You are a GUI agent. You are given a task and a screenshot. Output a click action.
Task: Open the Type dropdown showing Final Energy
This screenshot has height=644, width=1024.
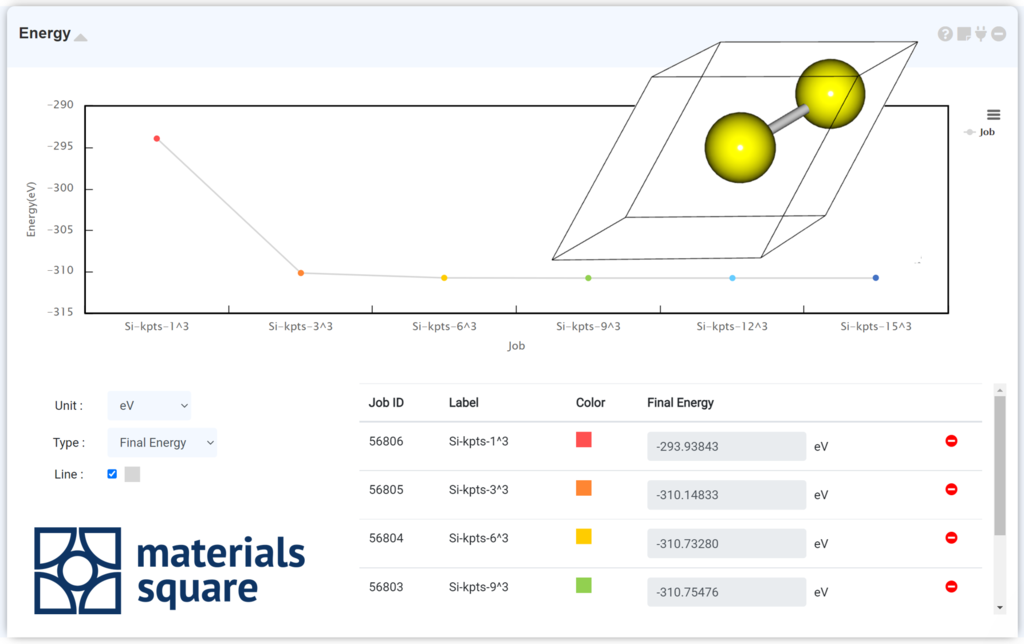(162, 442)
